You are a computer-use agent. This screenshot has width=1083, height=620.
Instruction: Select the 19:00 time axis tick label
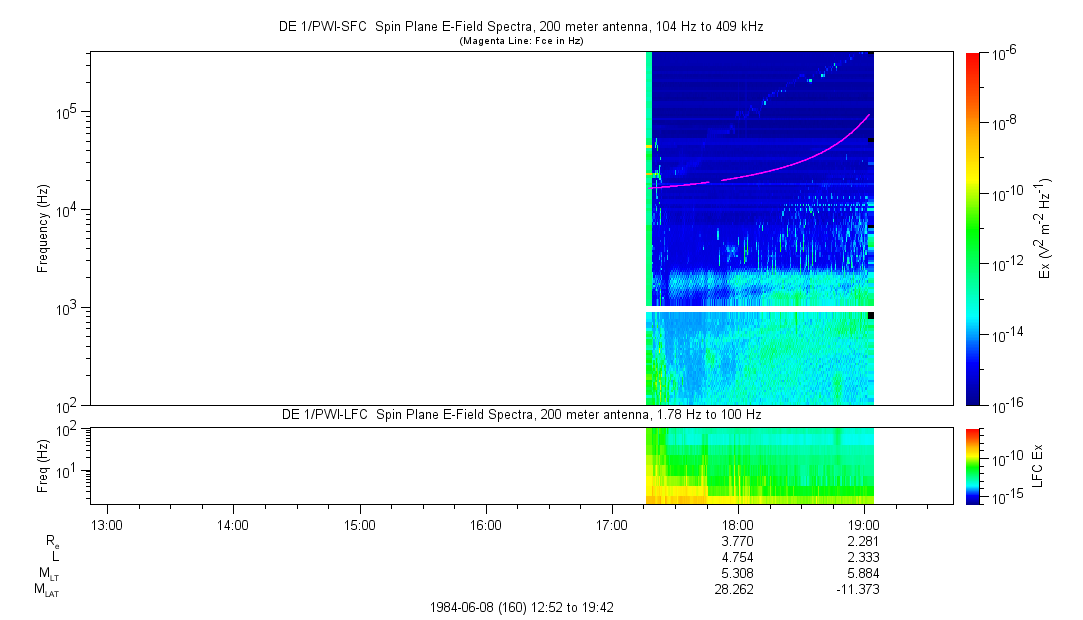pyautogui.click(x=863, y=524)
